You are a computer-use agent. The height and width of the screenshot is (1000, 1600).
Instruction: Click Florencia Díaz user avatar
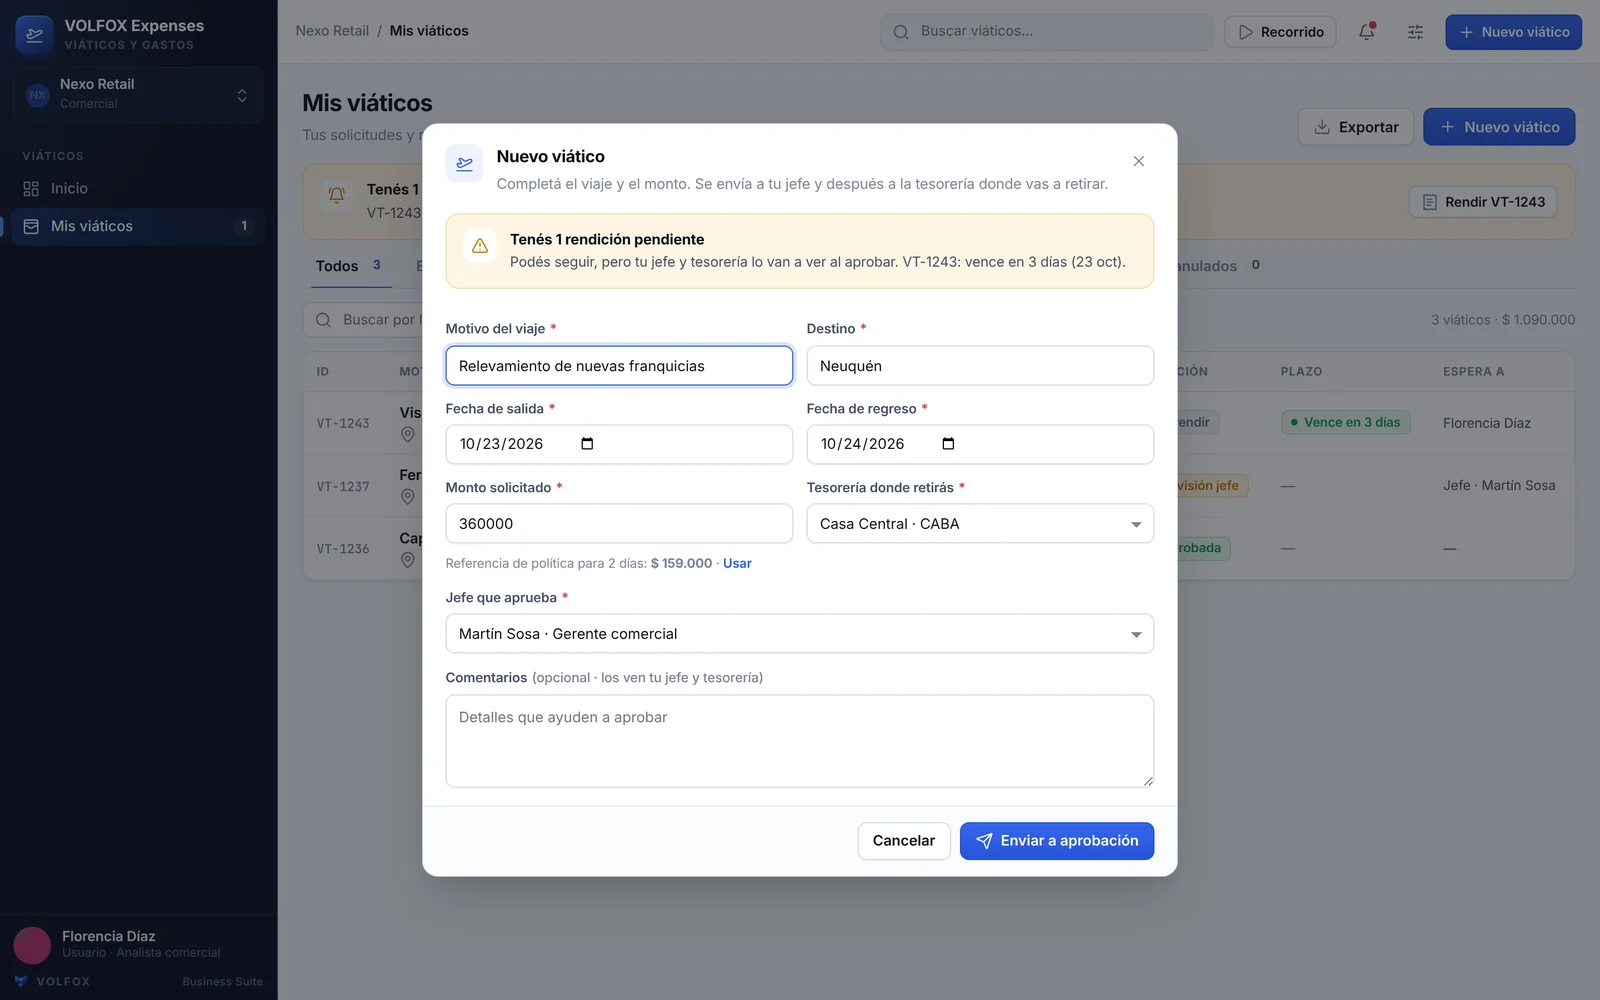[x=32, y=945]
